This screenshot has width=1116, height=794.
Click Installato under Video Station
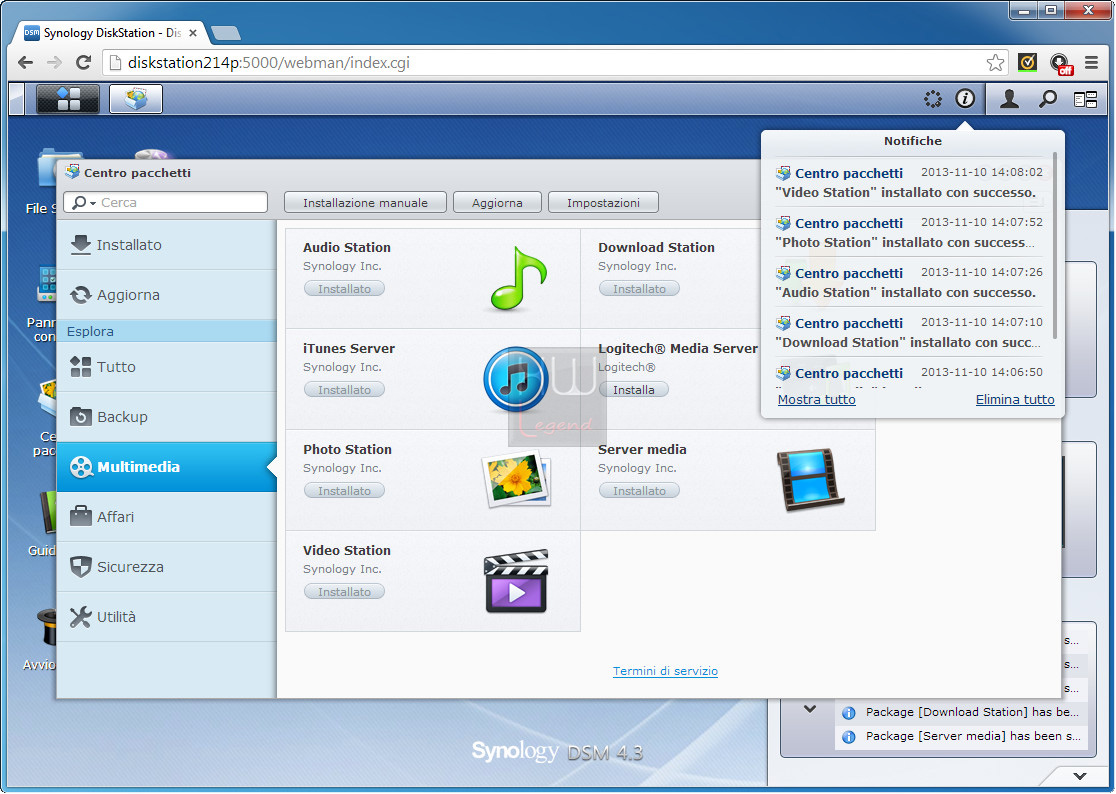pos(344,592)
